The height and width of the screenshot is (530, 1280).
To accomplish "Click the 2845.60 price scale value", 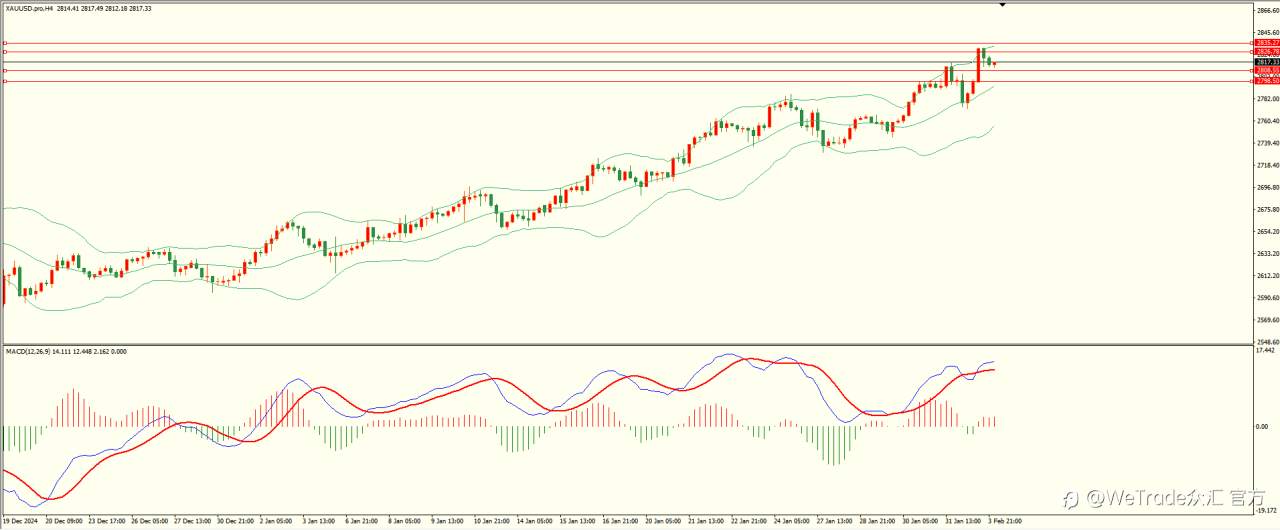I will (1267, 33).
